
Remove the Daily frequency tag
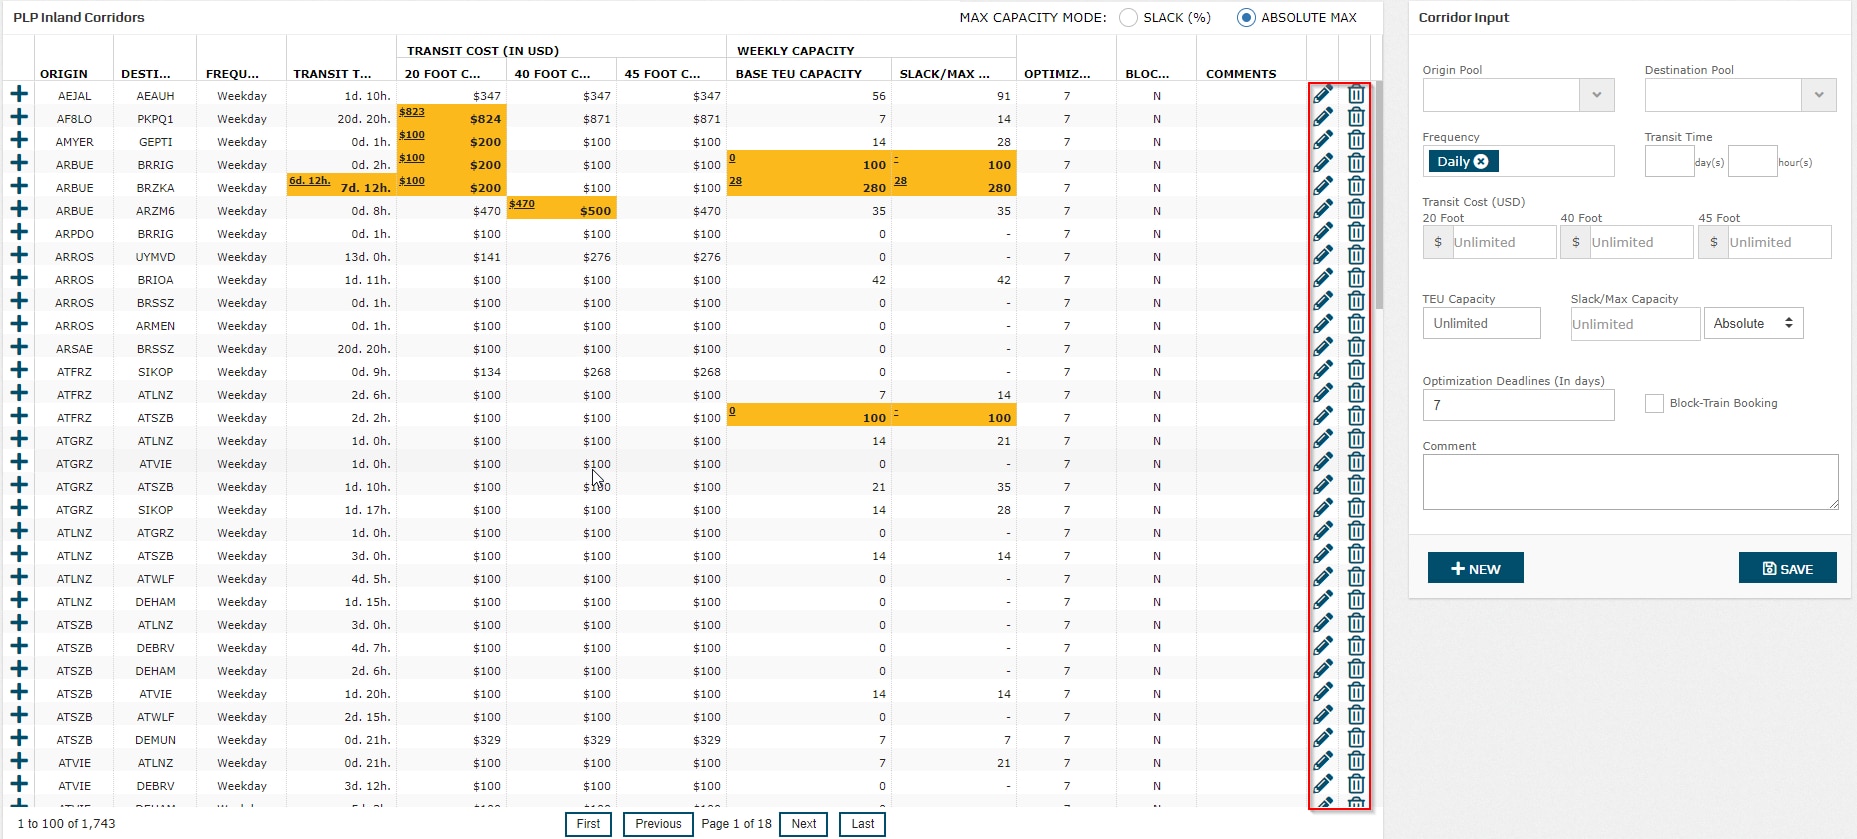1481,162
